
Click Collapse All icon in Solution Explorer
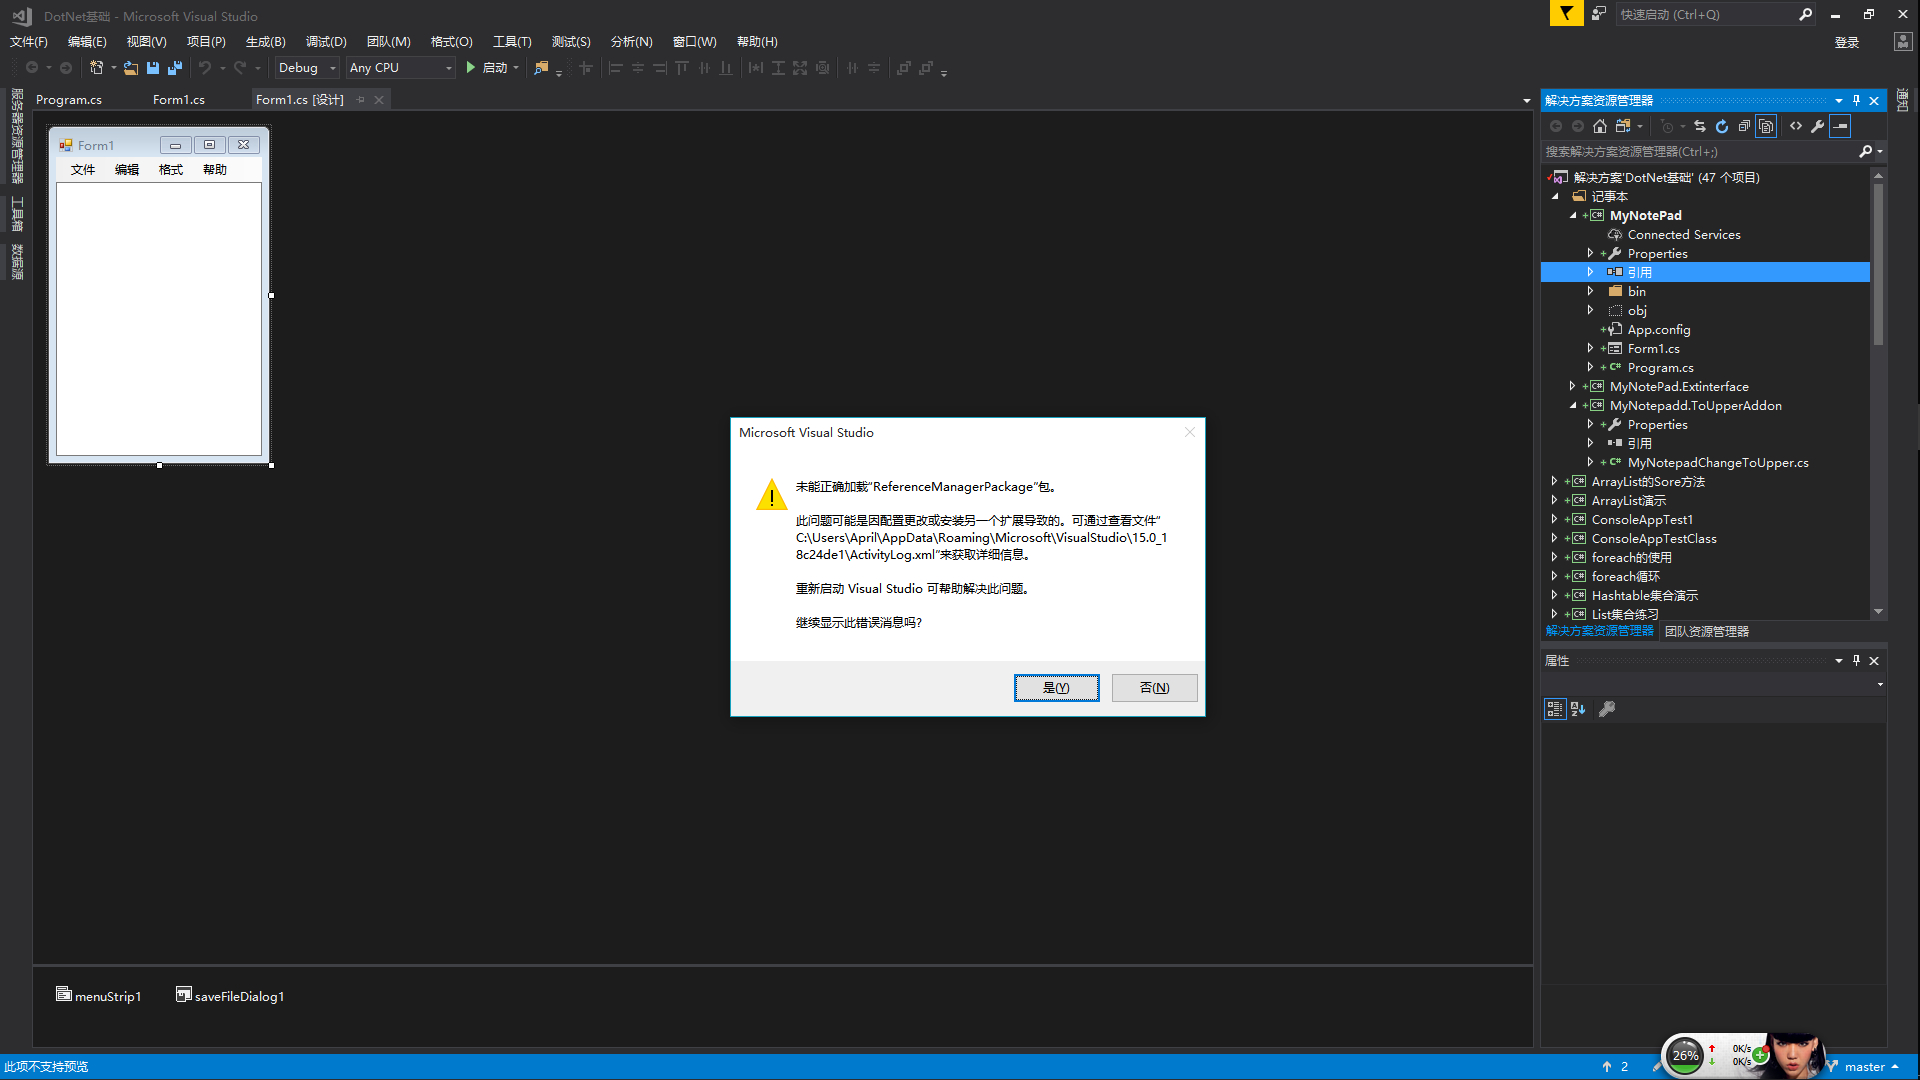1744,126
